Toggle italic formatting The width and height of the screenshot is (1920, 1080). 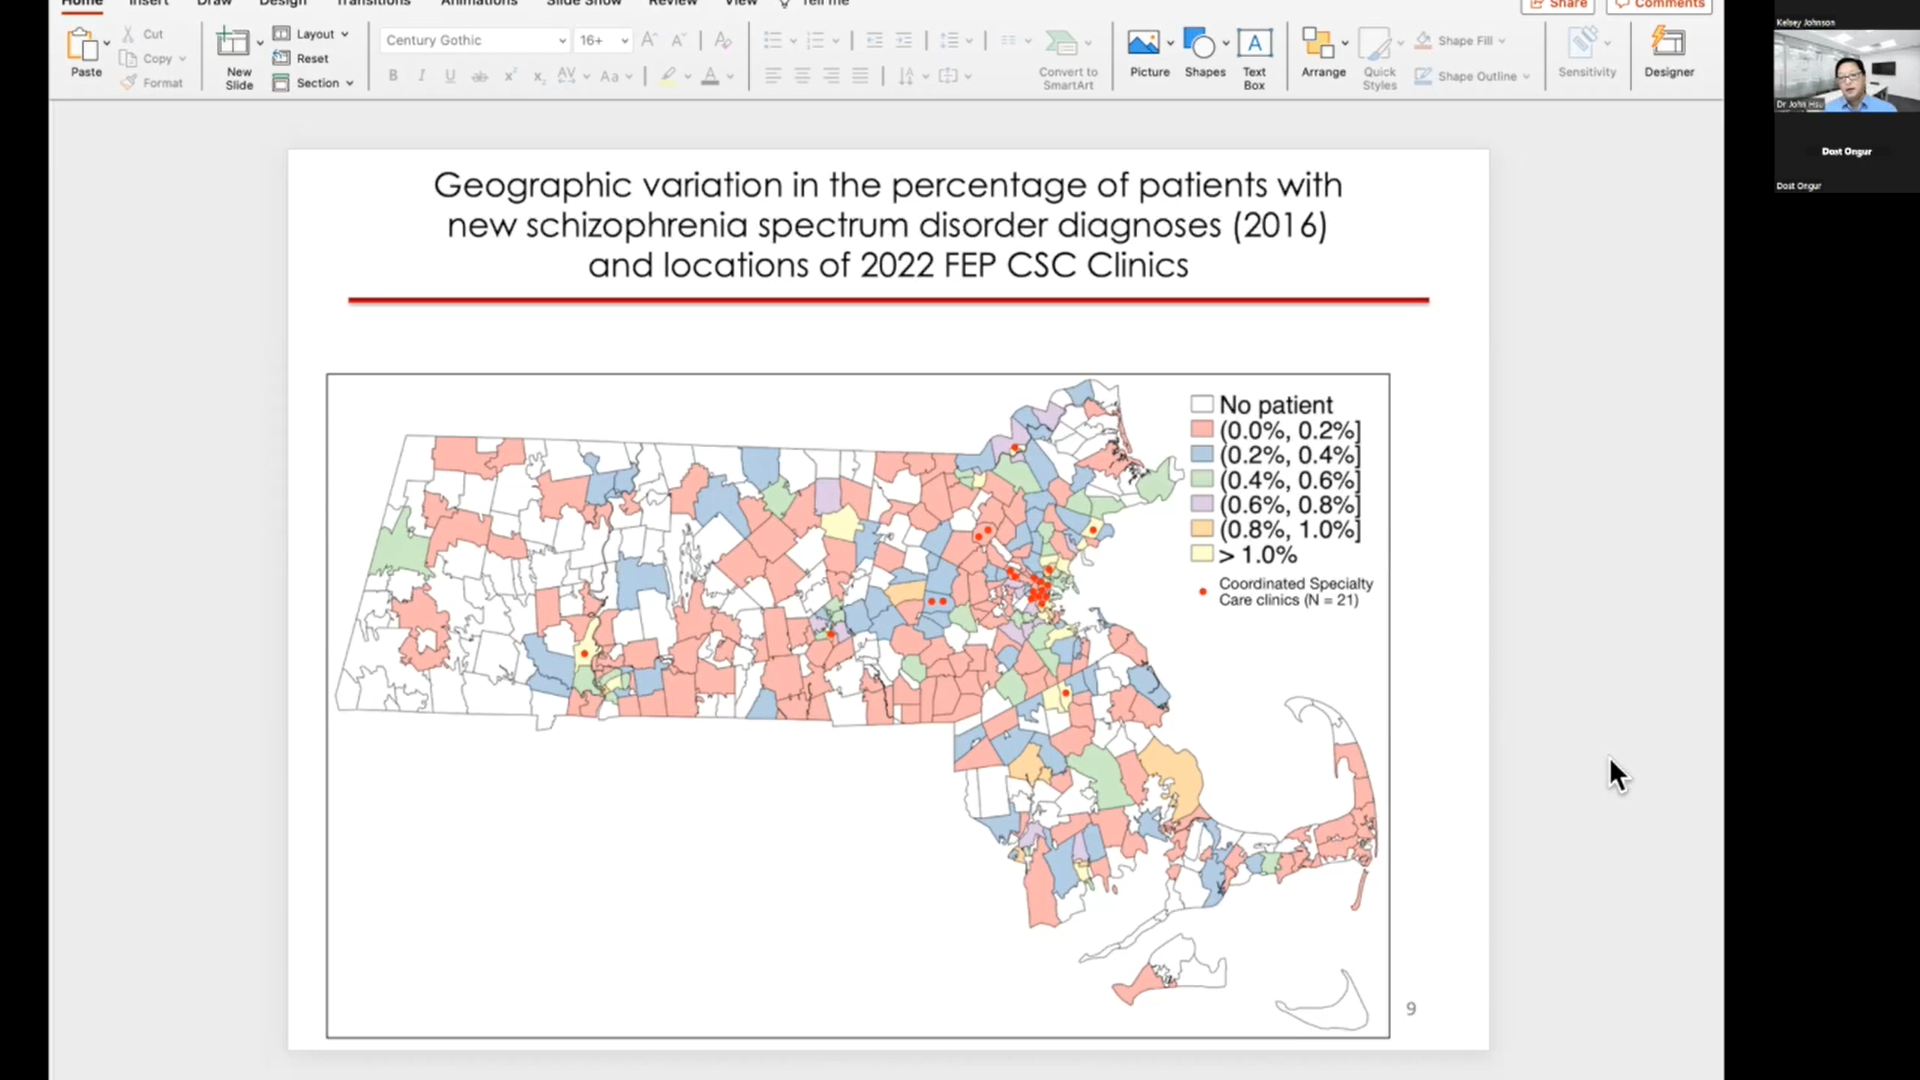(x=422, y=76)
